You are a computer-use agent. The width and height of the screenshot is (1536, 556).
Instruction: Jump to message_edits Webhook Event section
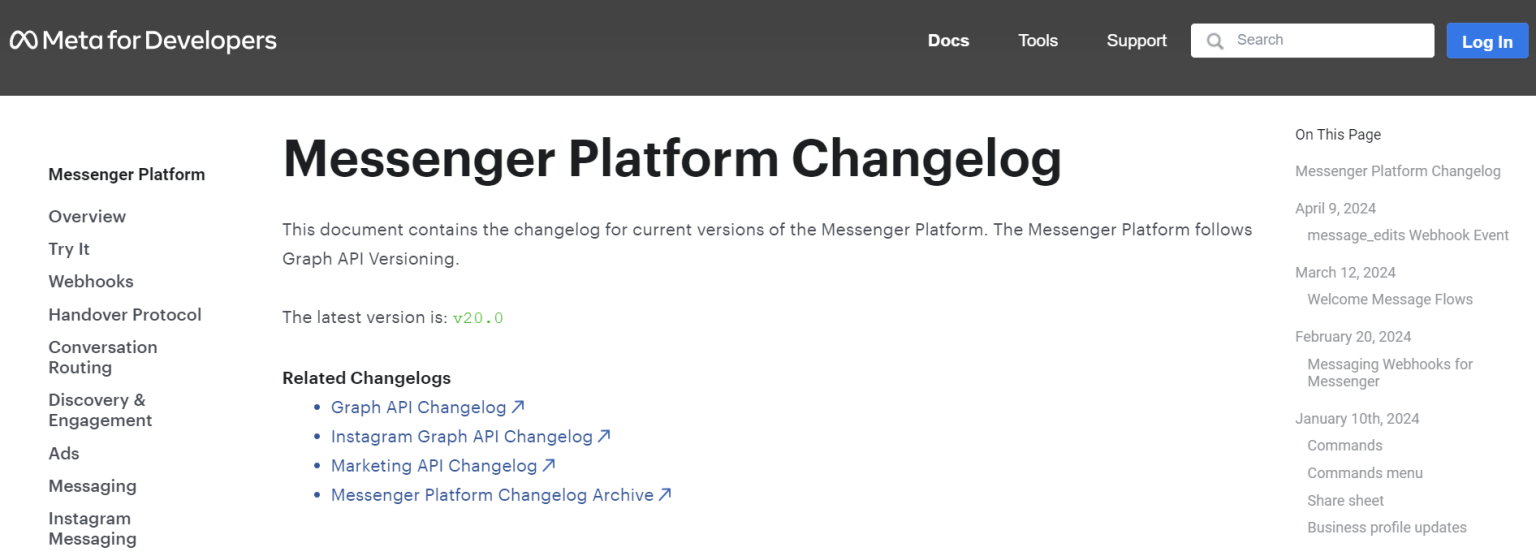pos(1408,235)
